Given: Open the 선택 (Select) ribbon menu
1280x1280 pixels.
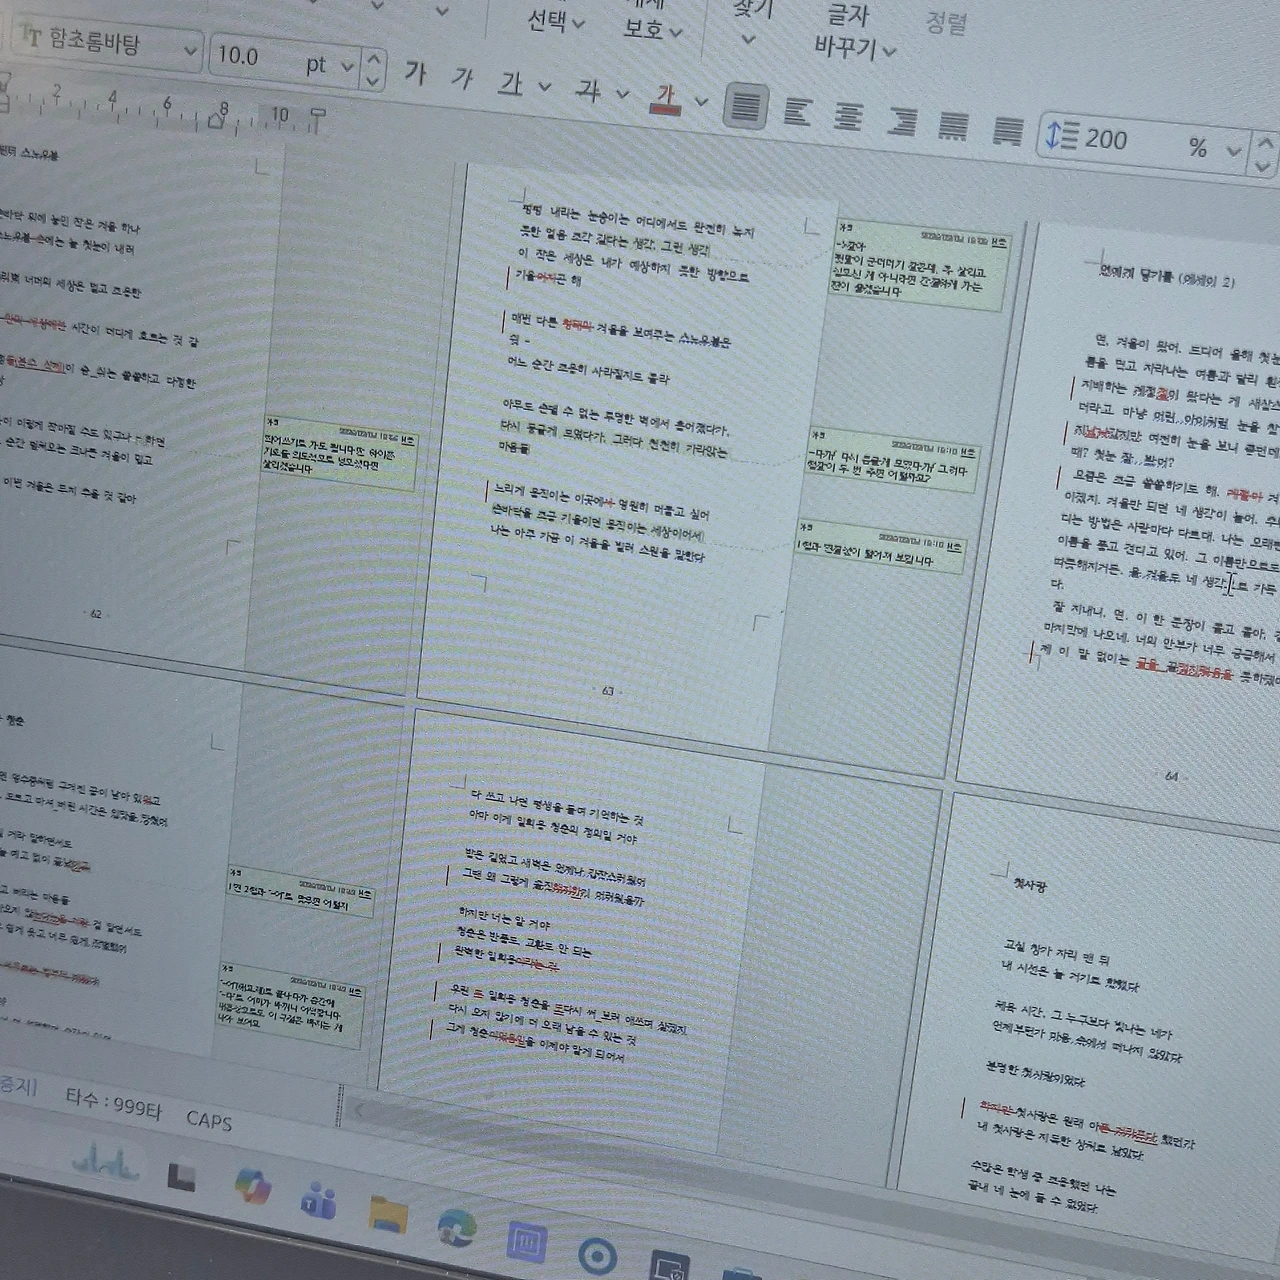Looking at the screenshot, I should [555, 22].
